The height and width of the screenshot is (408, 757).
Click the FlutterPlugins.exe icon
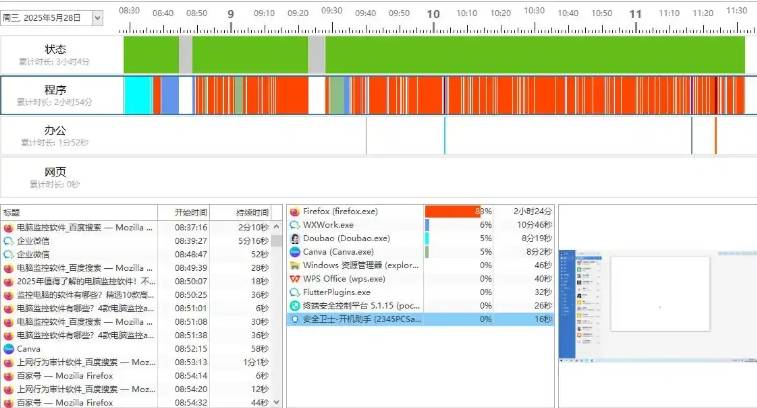point(295,292)
